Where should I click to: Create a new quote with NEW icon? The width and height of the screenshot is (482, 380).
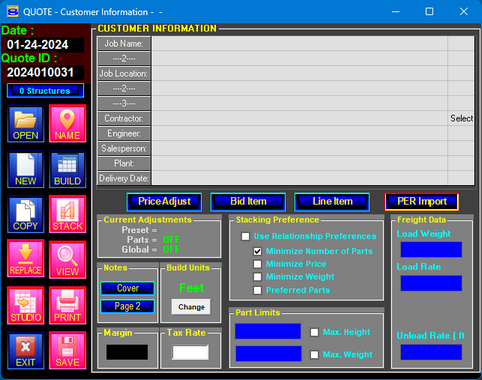26,169
